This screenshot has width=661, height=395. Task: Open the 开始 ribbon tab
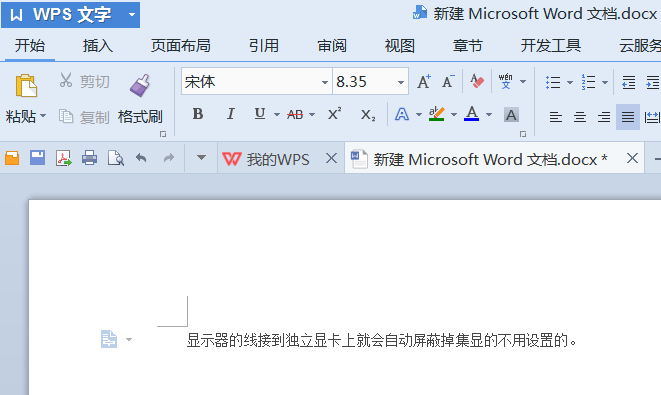click(x=30, y=46)
